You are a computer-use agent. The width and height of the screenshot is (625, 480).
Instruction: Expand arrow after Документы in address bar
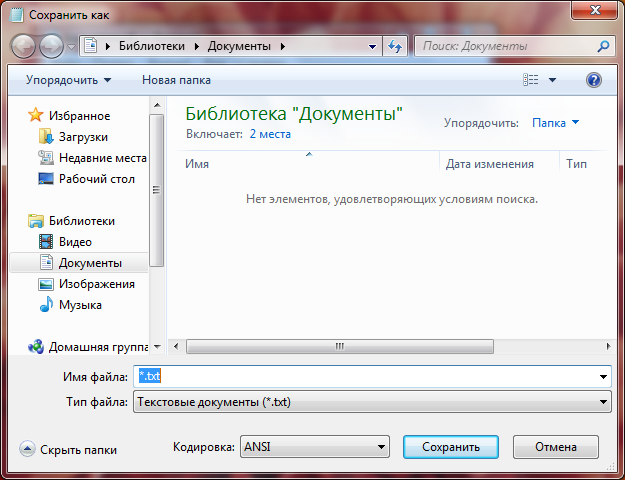coord(283,46)
